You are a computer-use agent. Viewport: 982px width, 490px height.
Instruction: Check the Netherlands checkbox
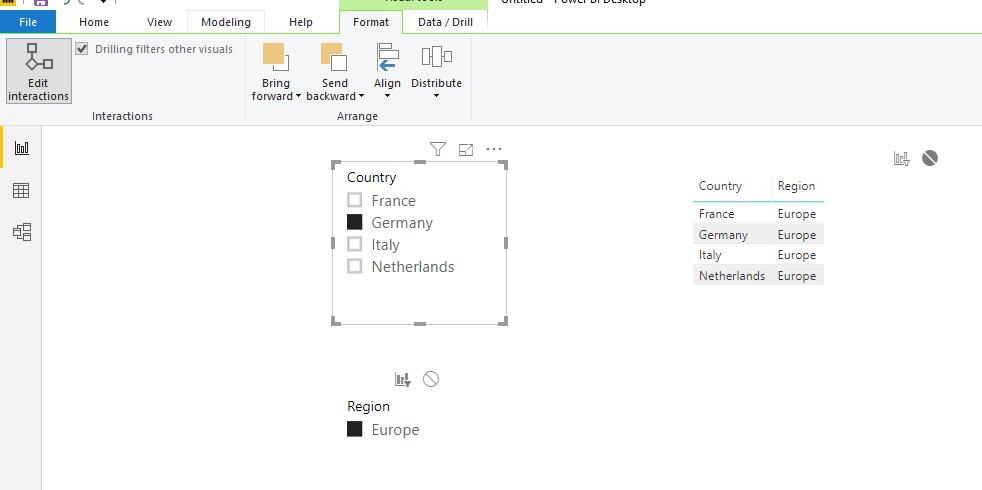(x=354, y=266)
